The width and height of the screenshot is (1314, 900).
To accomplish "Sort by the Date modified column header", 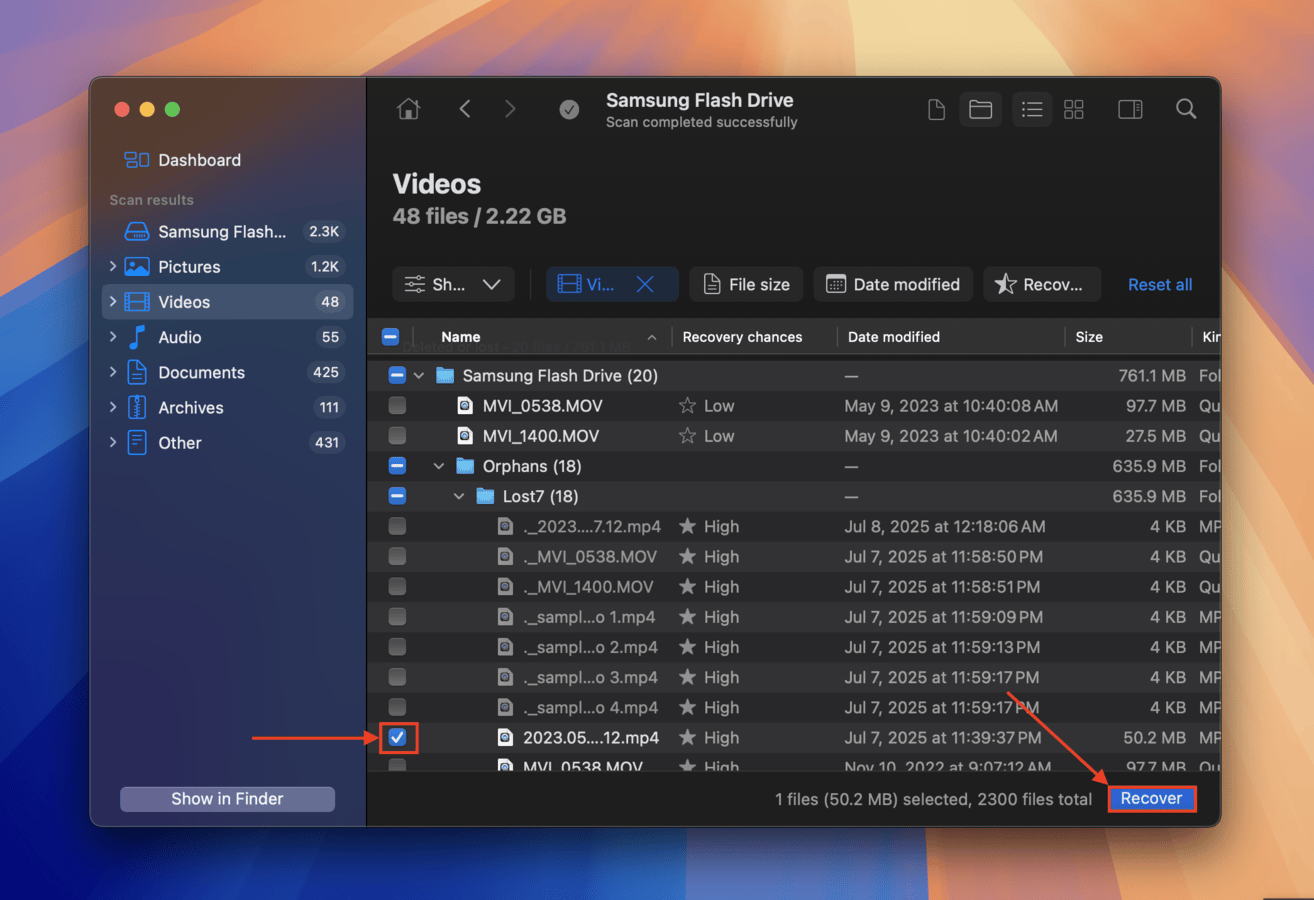I will click(893, 337).
